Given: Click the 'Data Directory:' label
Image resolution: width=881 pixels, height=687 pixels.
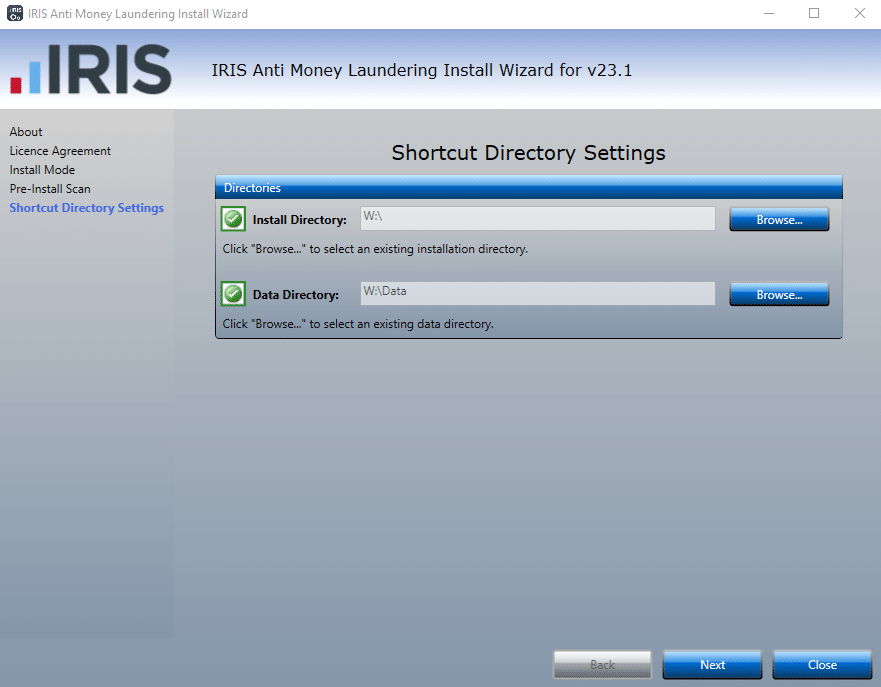Looking at the screenshot, I should tap(296, 294).
